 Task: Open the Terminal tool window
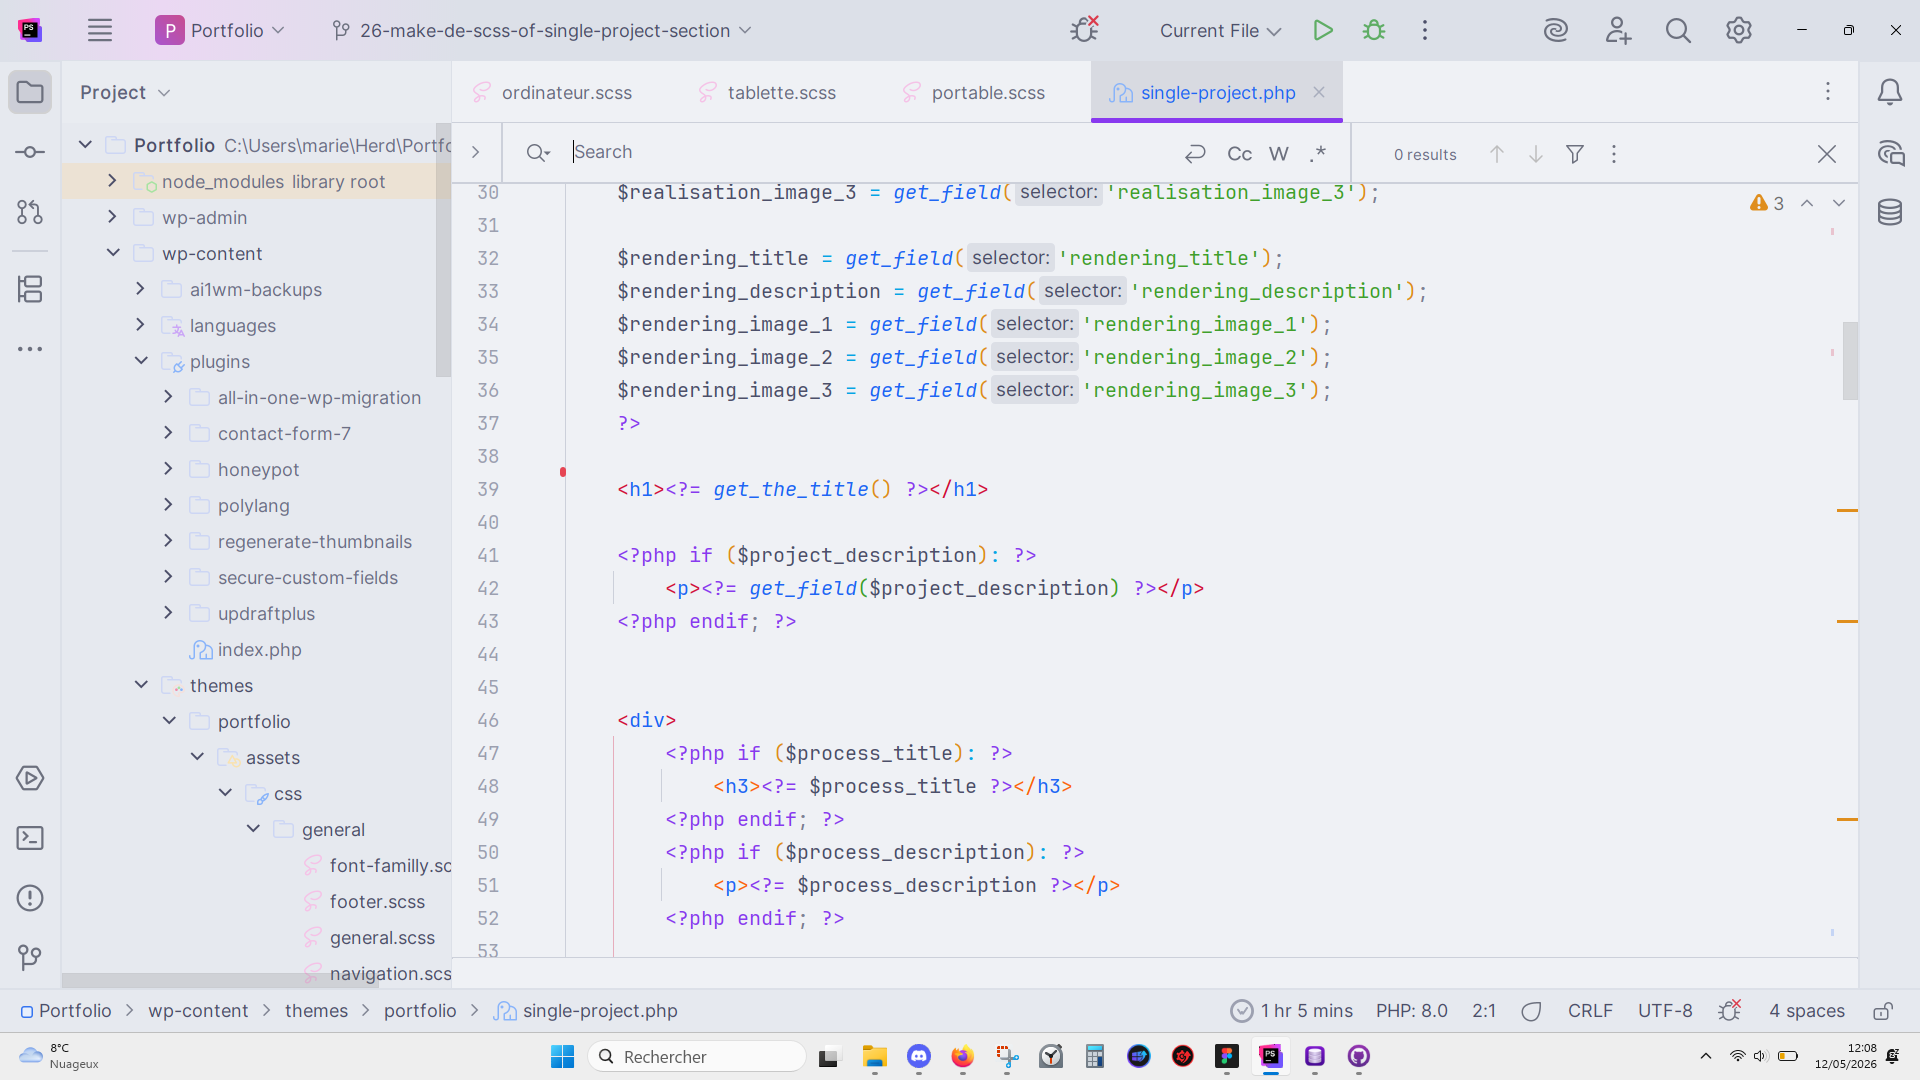[30, 838]
